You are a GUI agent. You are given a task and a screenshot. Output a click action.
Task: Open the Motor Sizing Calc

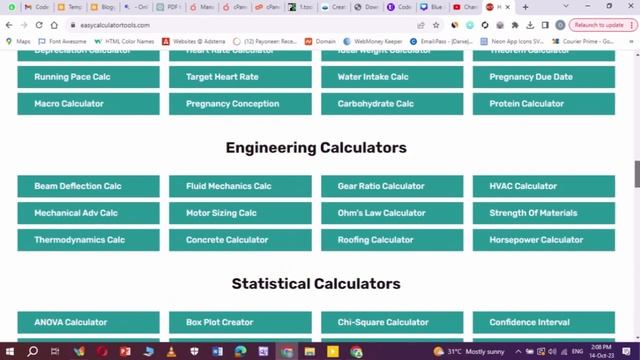(240, 213)
